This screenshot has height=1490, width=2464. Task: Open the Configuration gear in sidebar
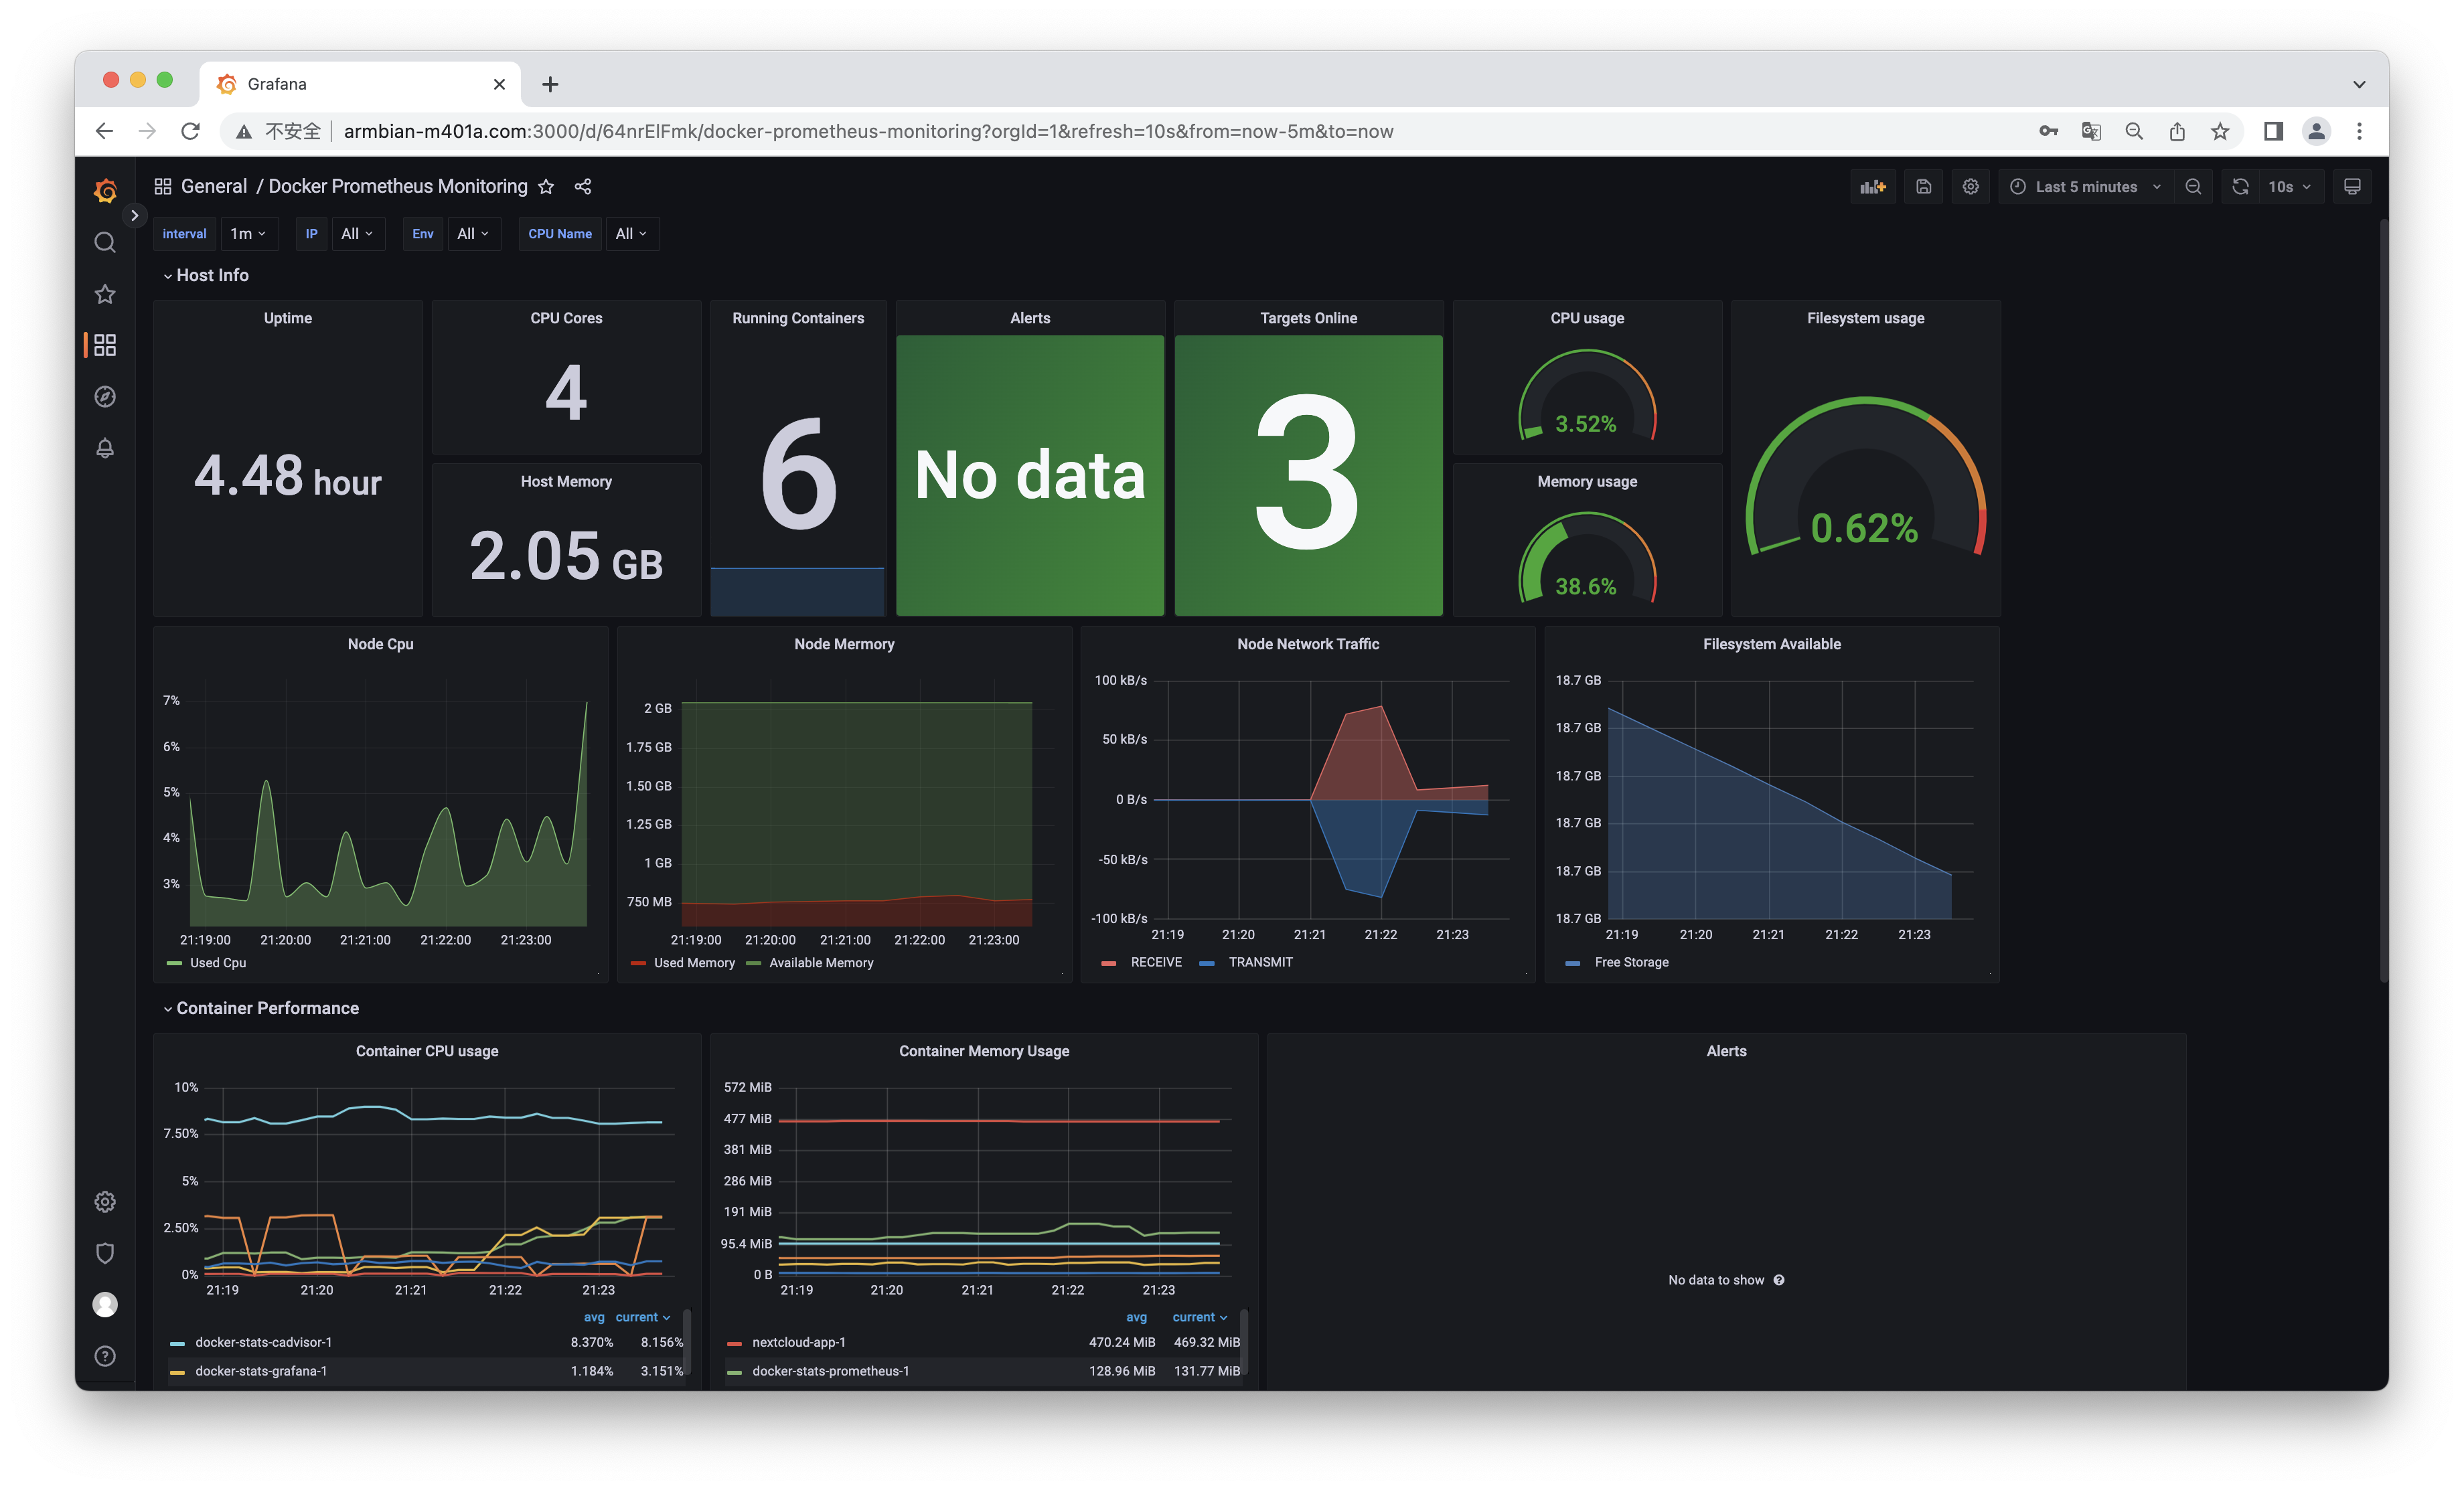coord(105,1202)
